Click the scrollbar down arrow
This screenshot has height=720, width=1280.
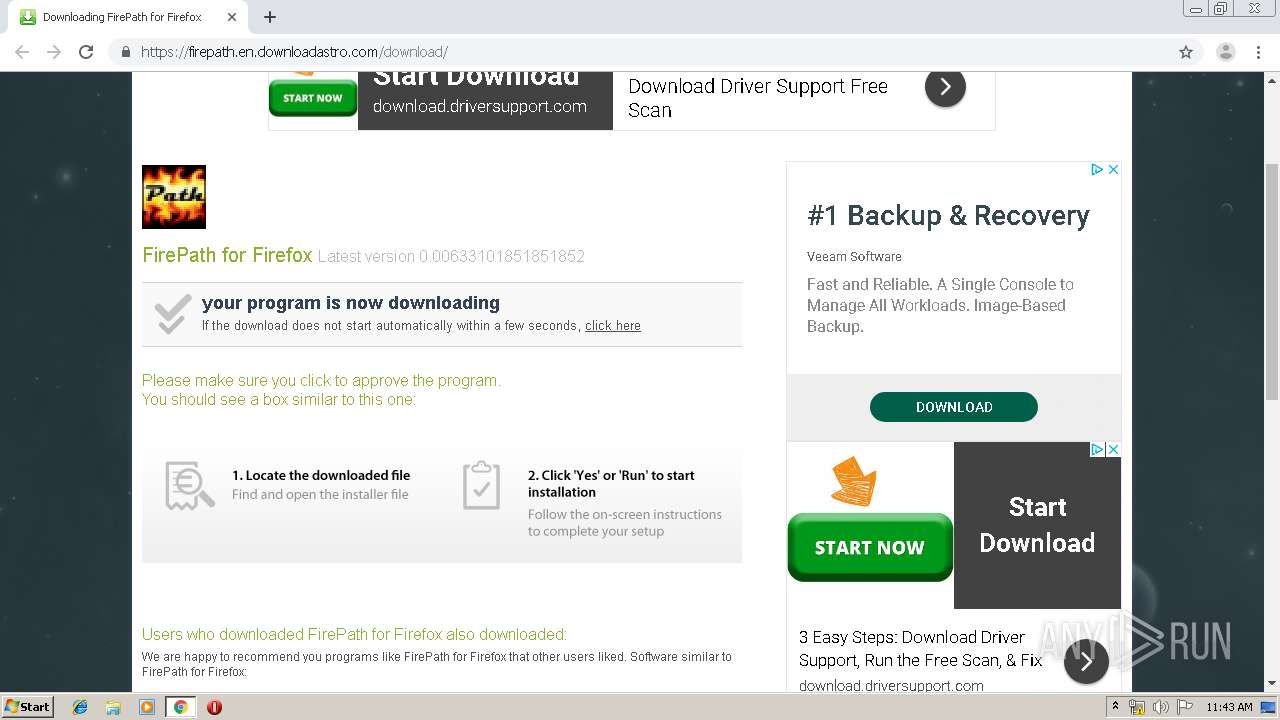1271,684
